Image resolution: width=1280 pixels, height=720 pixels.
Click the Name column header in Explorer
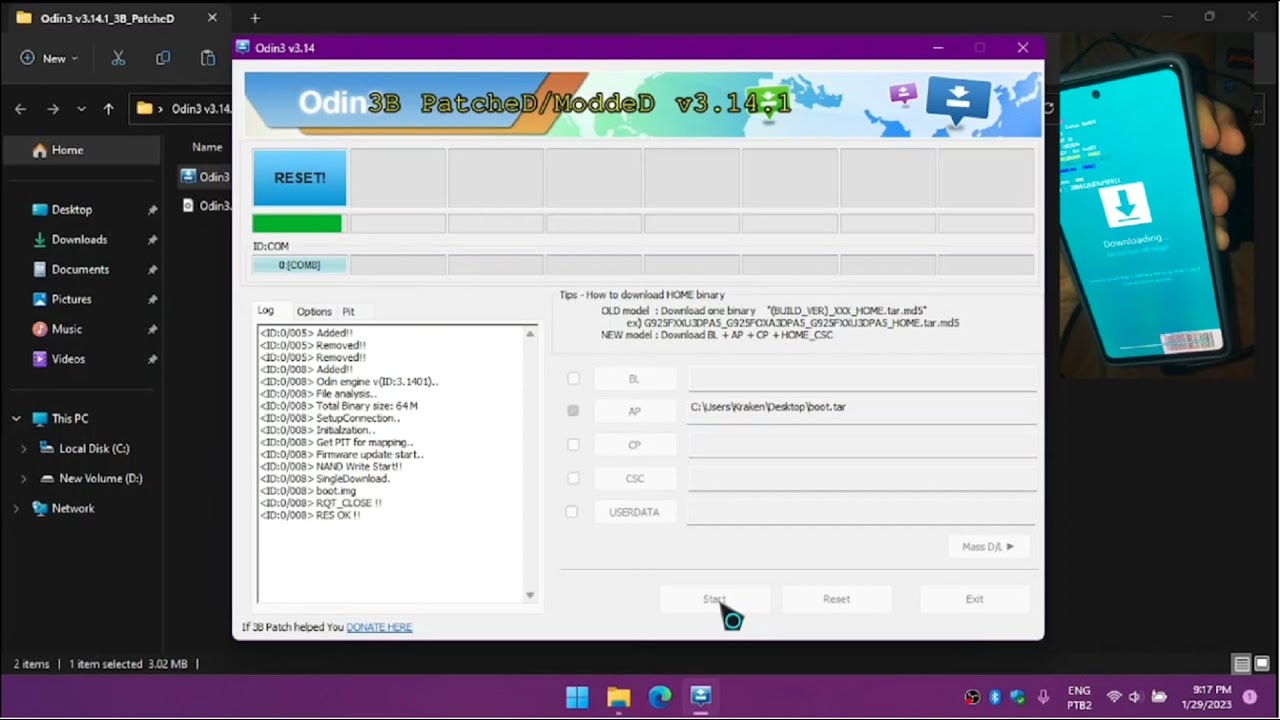coord(207,147)
